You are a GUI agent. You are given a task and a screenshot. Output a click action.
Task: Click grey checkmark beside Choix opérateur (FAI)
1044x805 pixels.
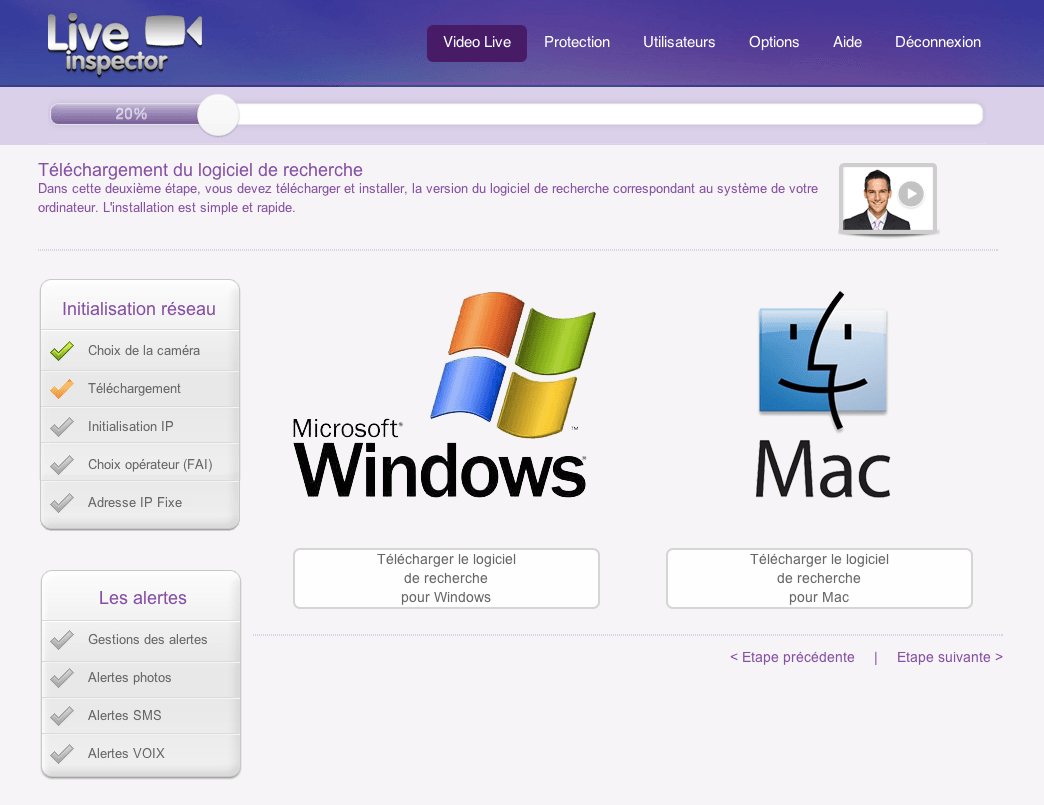tap(62, 464)
